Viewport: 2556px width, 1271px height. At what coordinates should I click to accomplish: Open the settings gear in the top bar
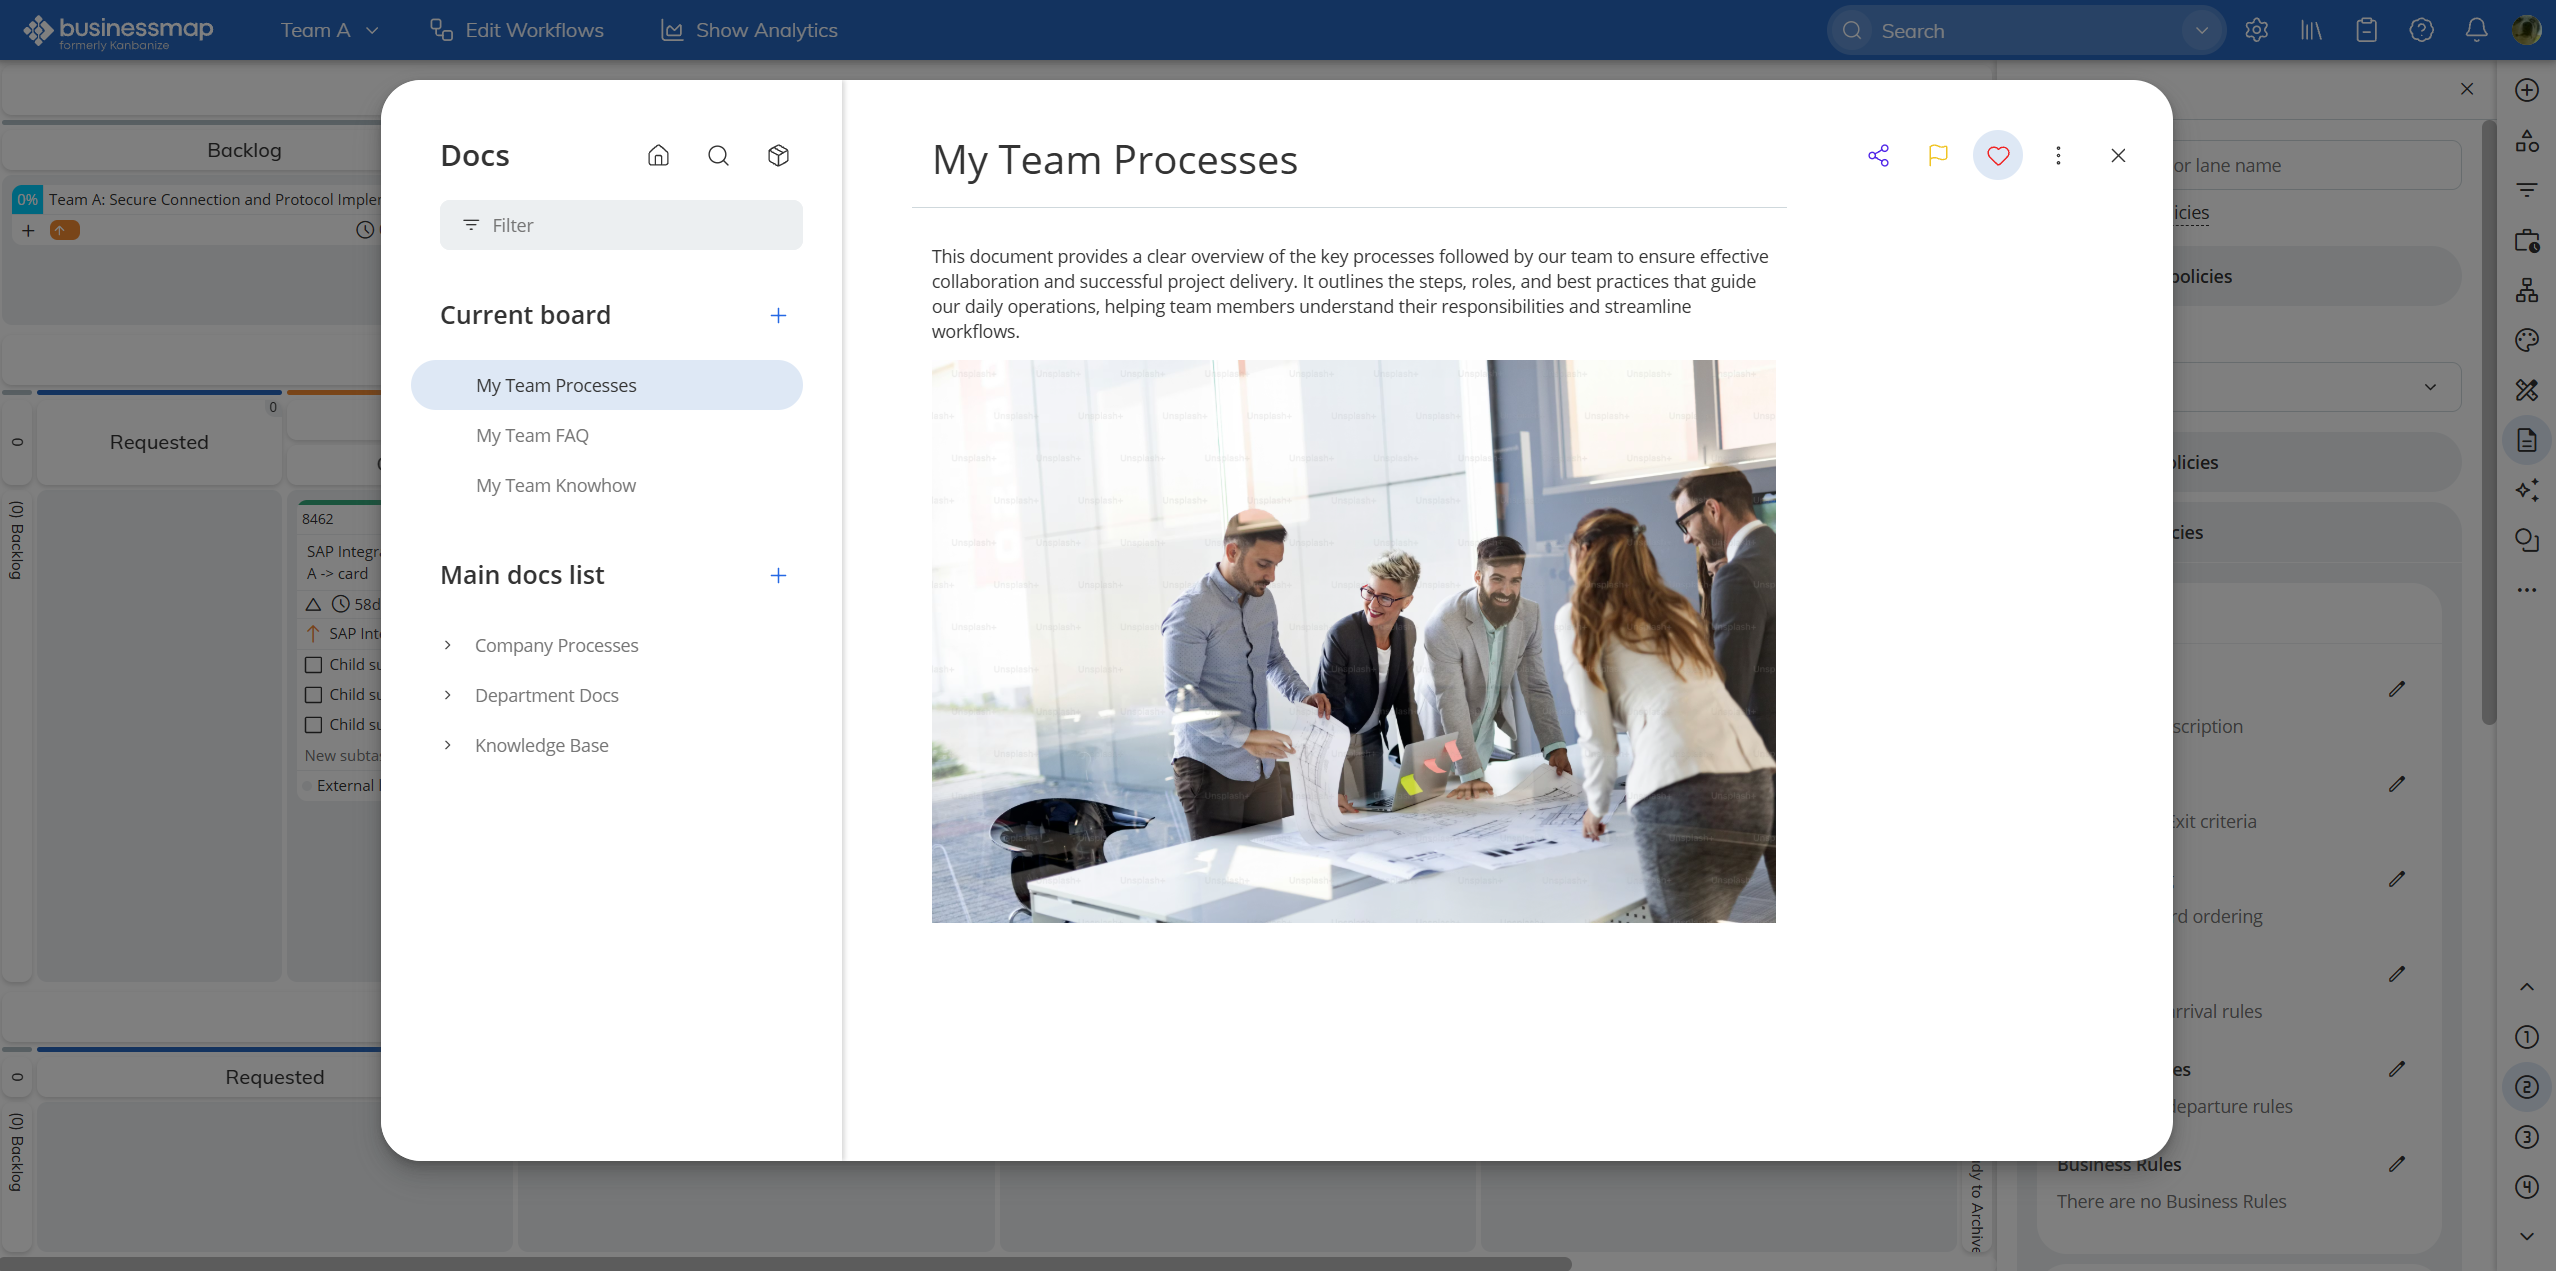click(x=2257, y=30)
